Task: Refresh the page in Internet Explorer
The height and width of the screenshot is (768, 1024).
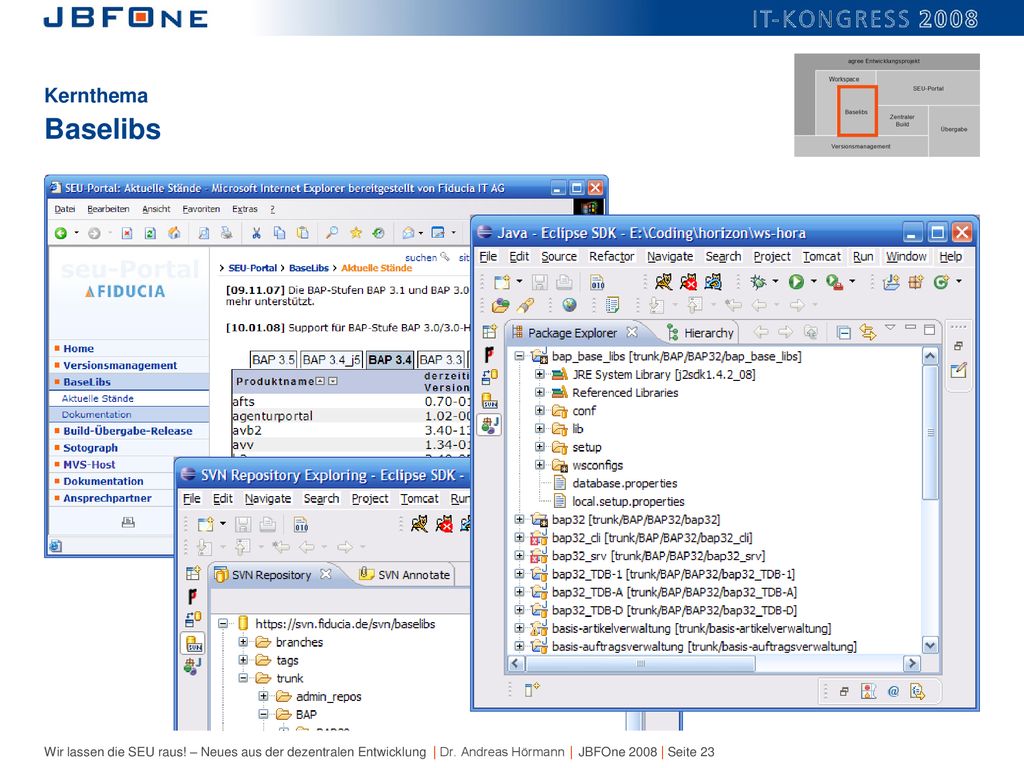Action: point(150,233)
